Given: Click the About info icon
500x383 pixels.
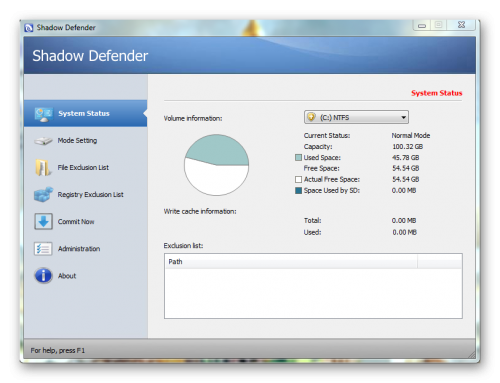Looking at the screenshot, I should point(43,276).
